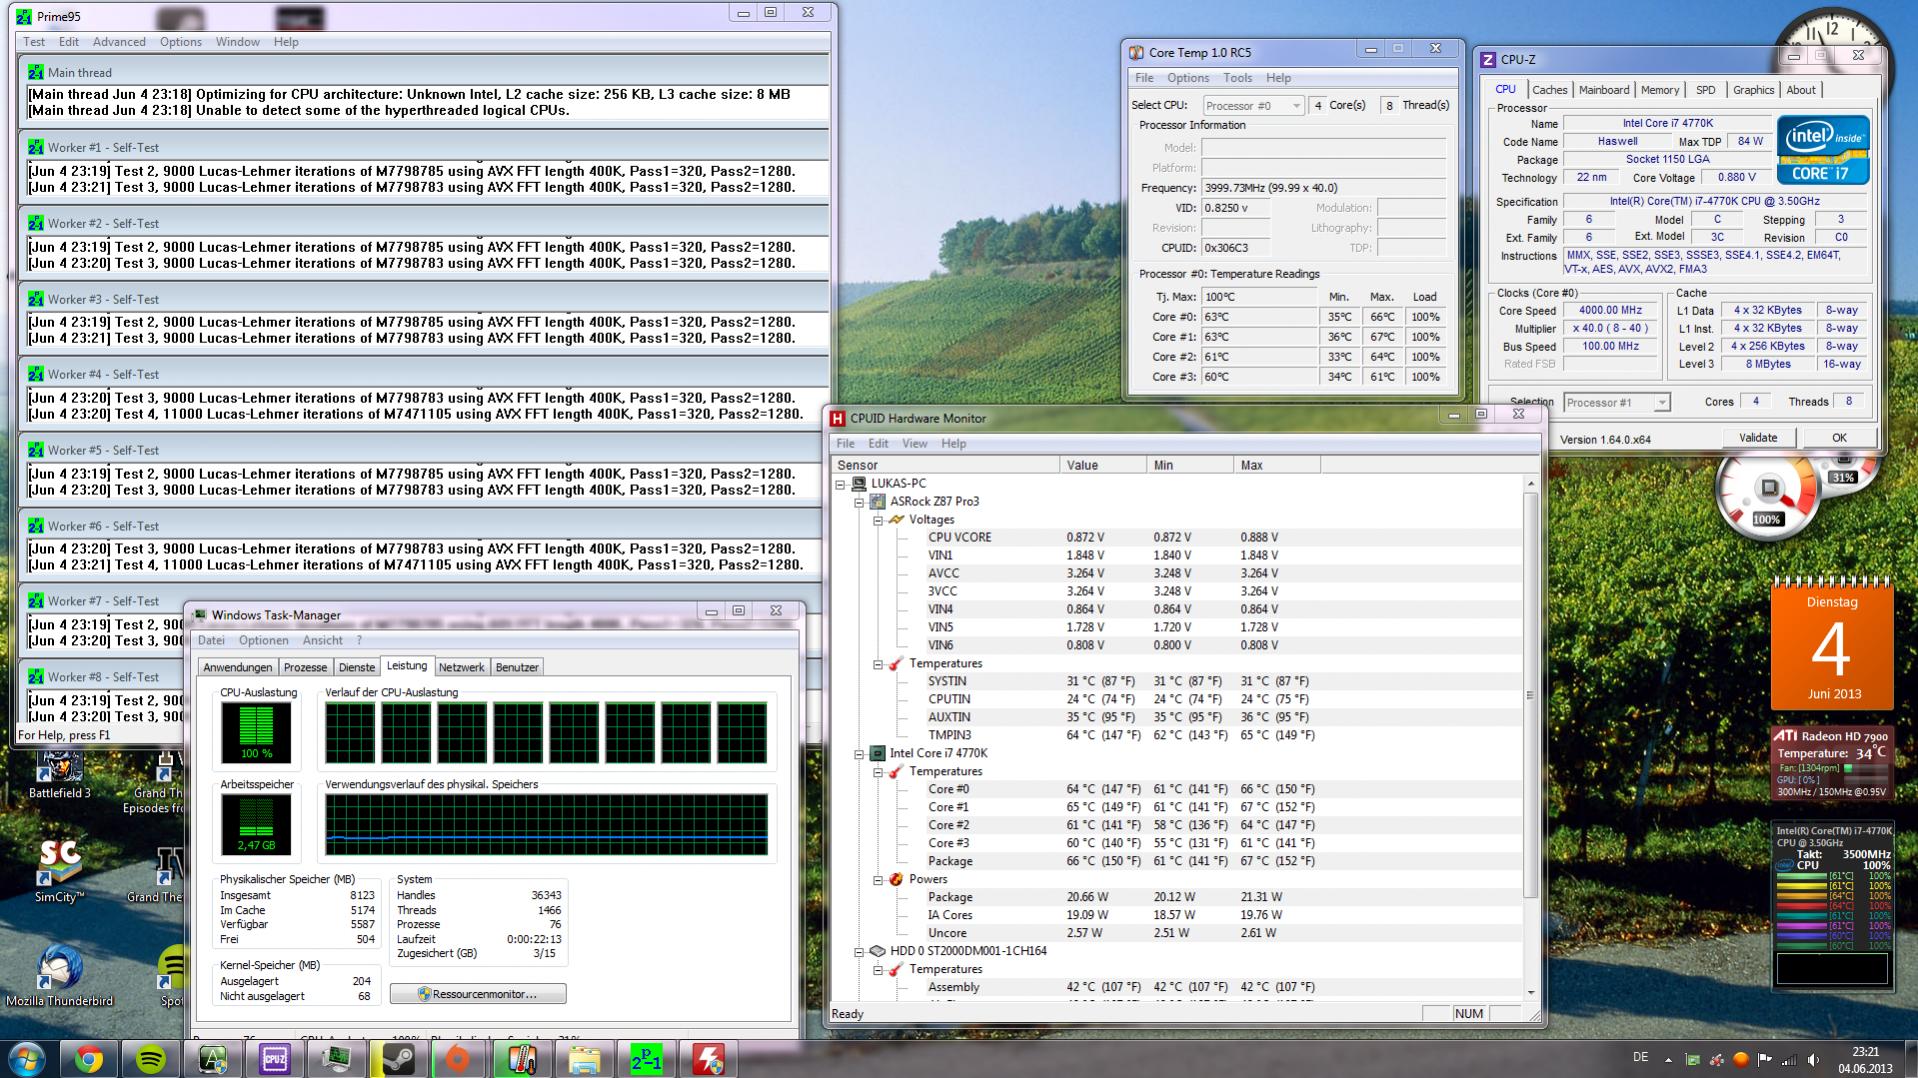The height and width of the screenshot is (1078, 1918).
Task: Show hidden tray icons arrow
Action: (x=1668, y=1059)
